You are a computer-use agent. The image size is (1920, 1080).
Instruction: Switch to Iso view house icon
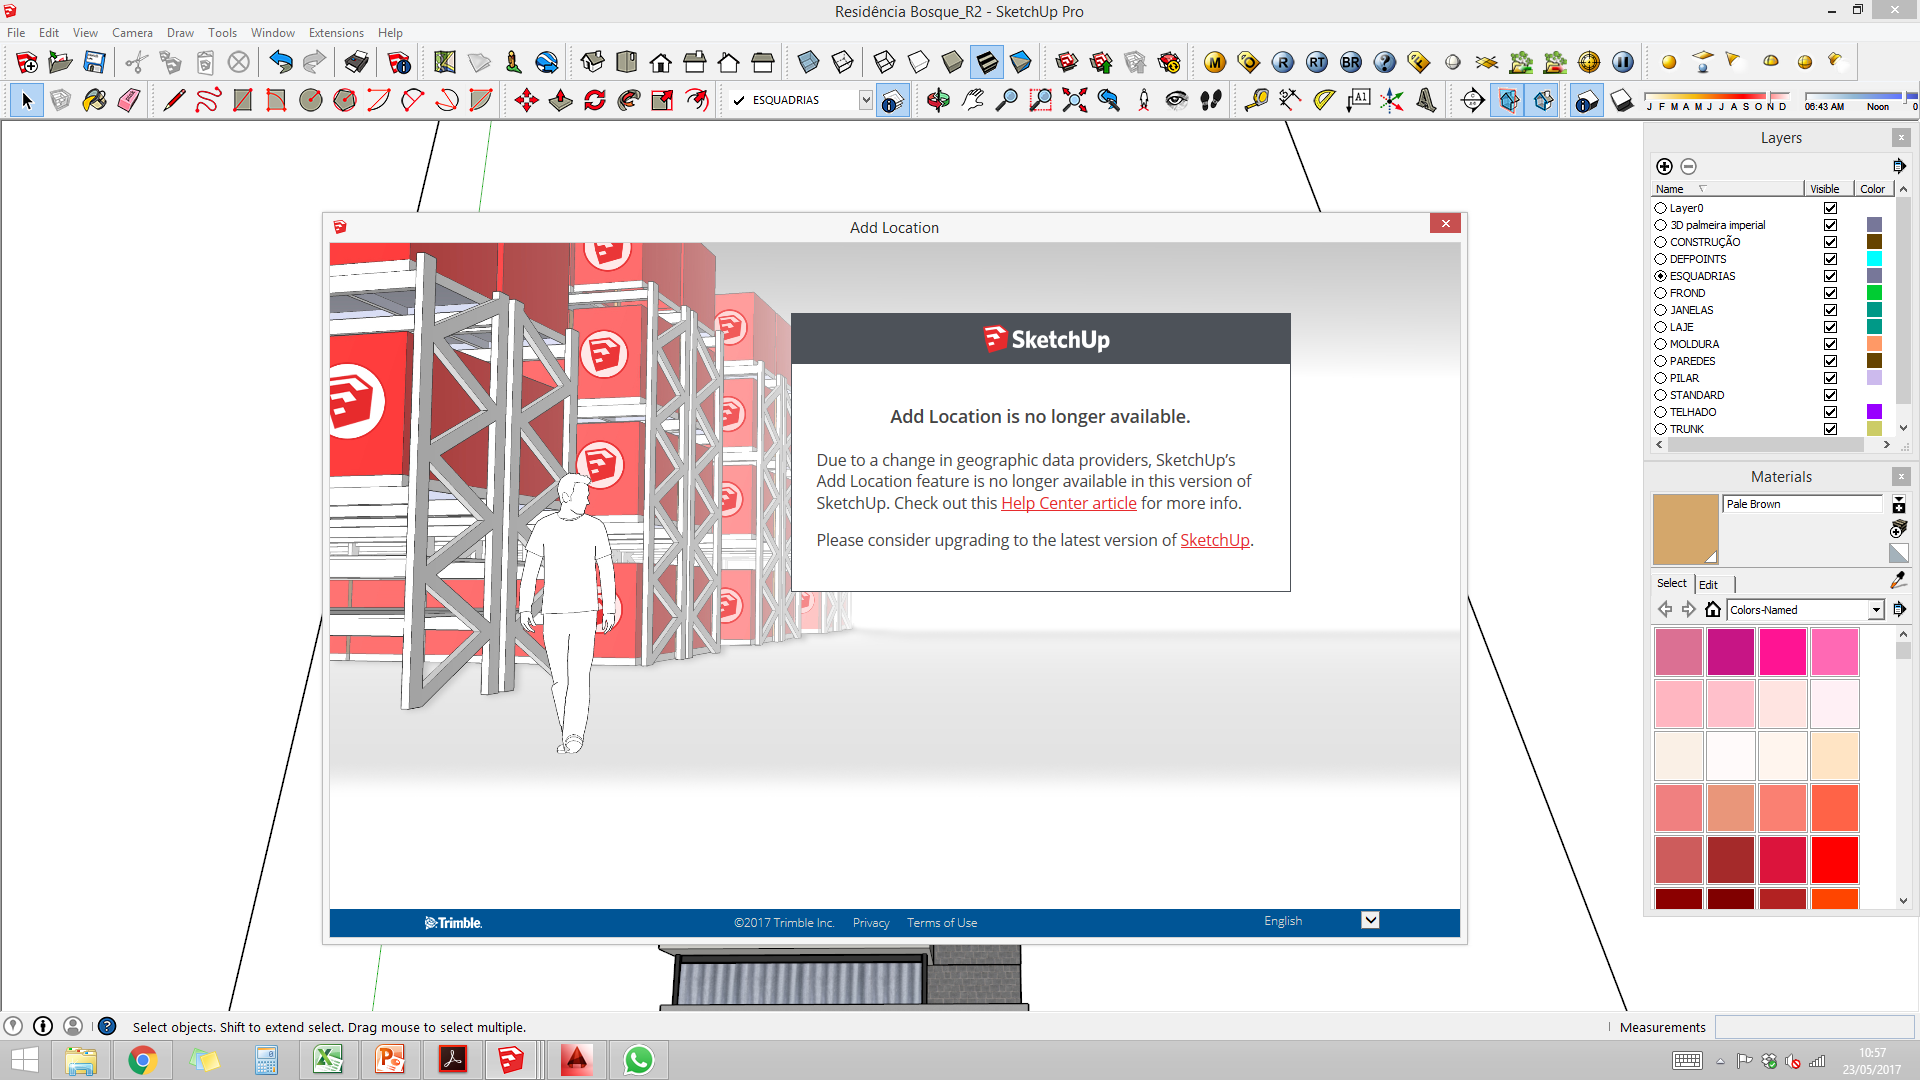pyautogui.click(x=592, y=62)
